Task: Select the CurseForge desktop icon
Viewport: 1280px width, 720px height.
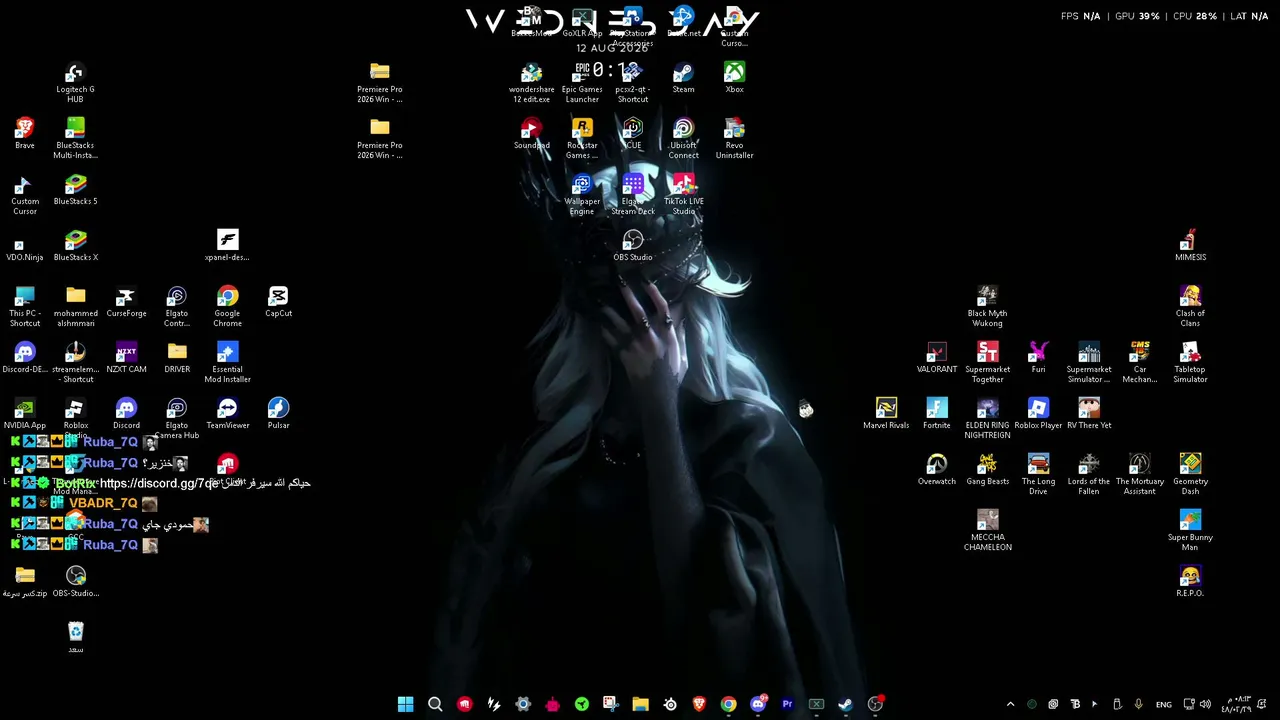Action: pyautogui.click(x=126, y=301)
